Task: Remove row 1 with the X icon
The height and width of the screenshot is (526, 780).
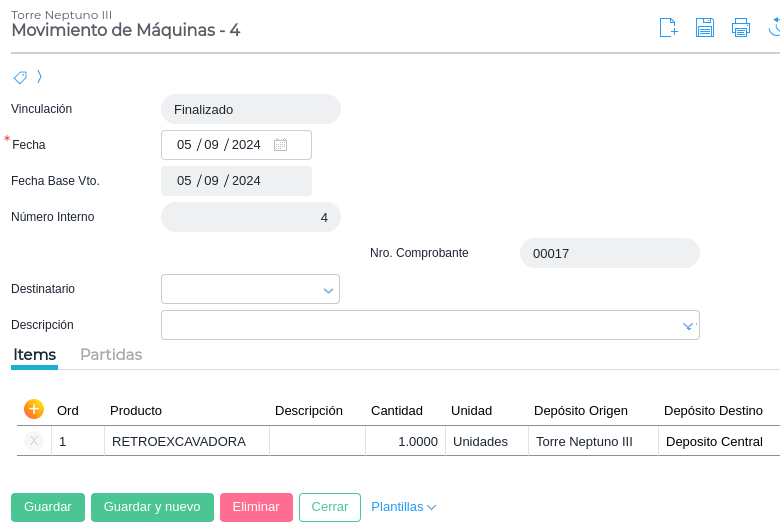Action: [34, 441]
